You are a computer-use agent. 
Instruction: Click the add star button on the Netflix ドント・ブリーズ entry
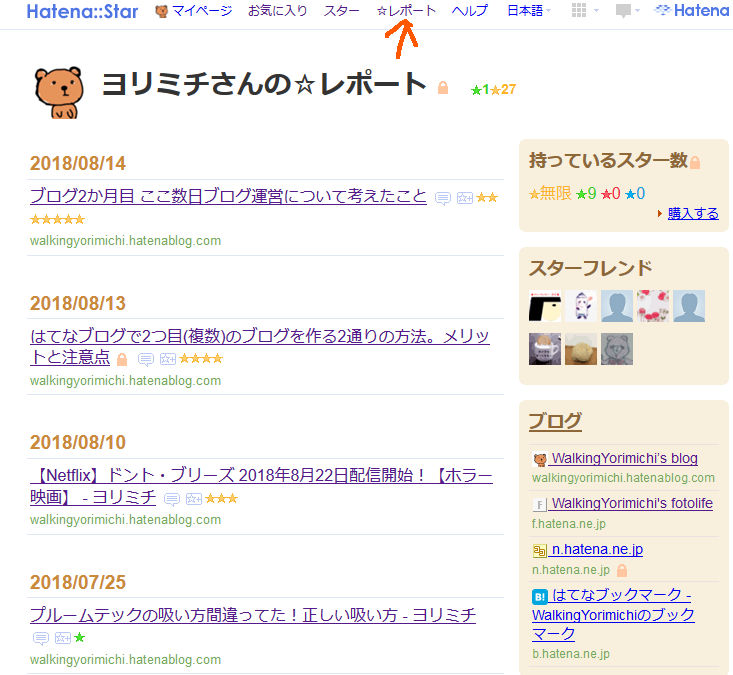click(194, 499)
